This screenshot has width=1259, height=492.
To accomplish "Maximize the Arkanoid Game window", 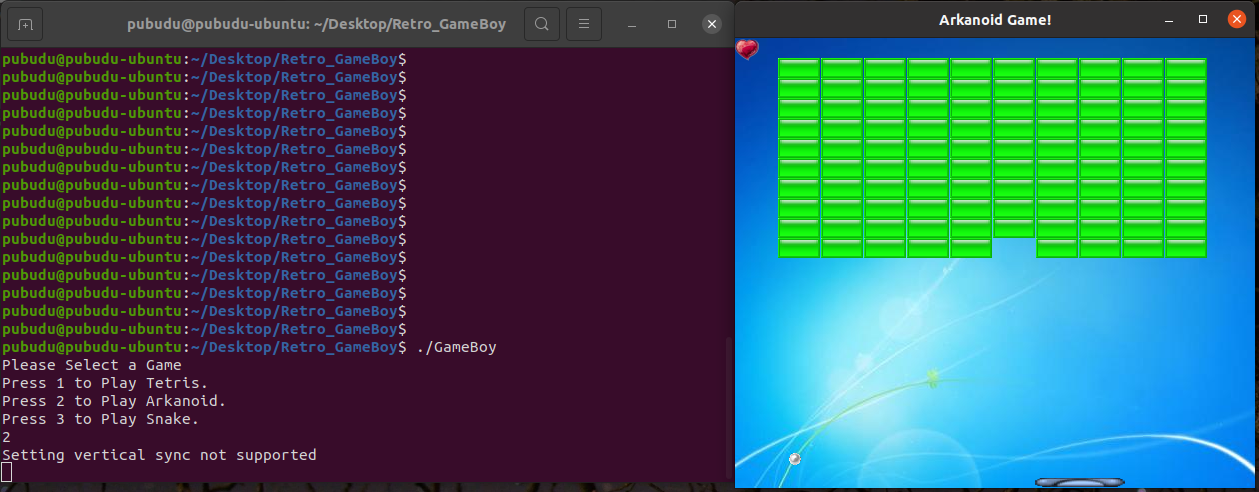I will click(1203, 19).
